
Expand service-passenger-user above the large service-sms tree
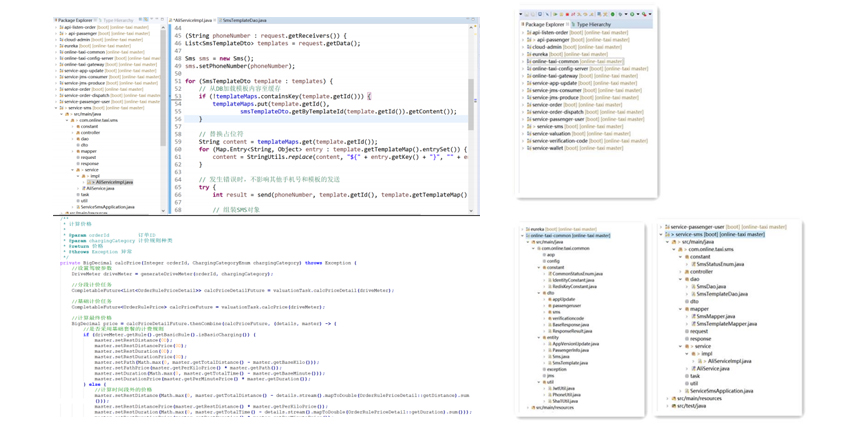pyautogui.click(x=661, y=227)
